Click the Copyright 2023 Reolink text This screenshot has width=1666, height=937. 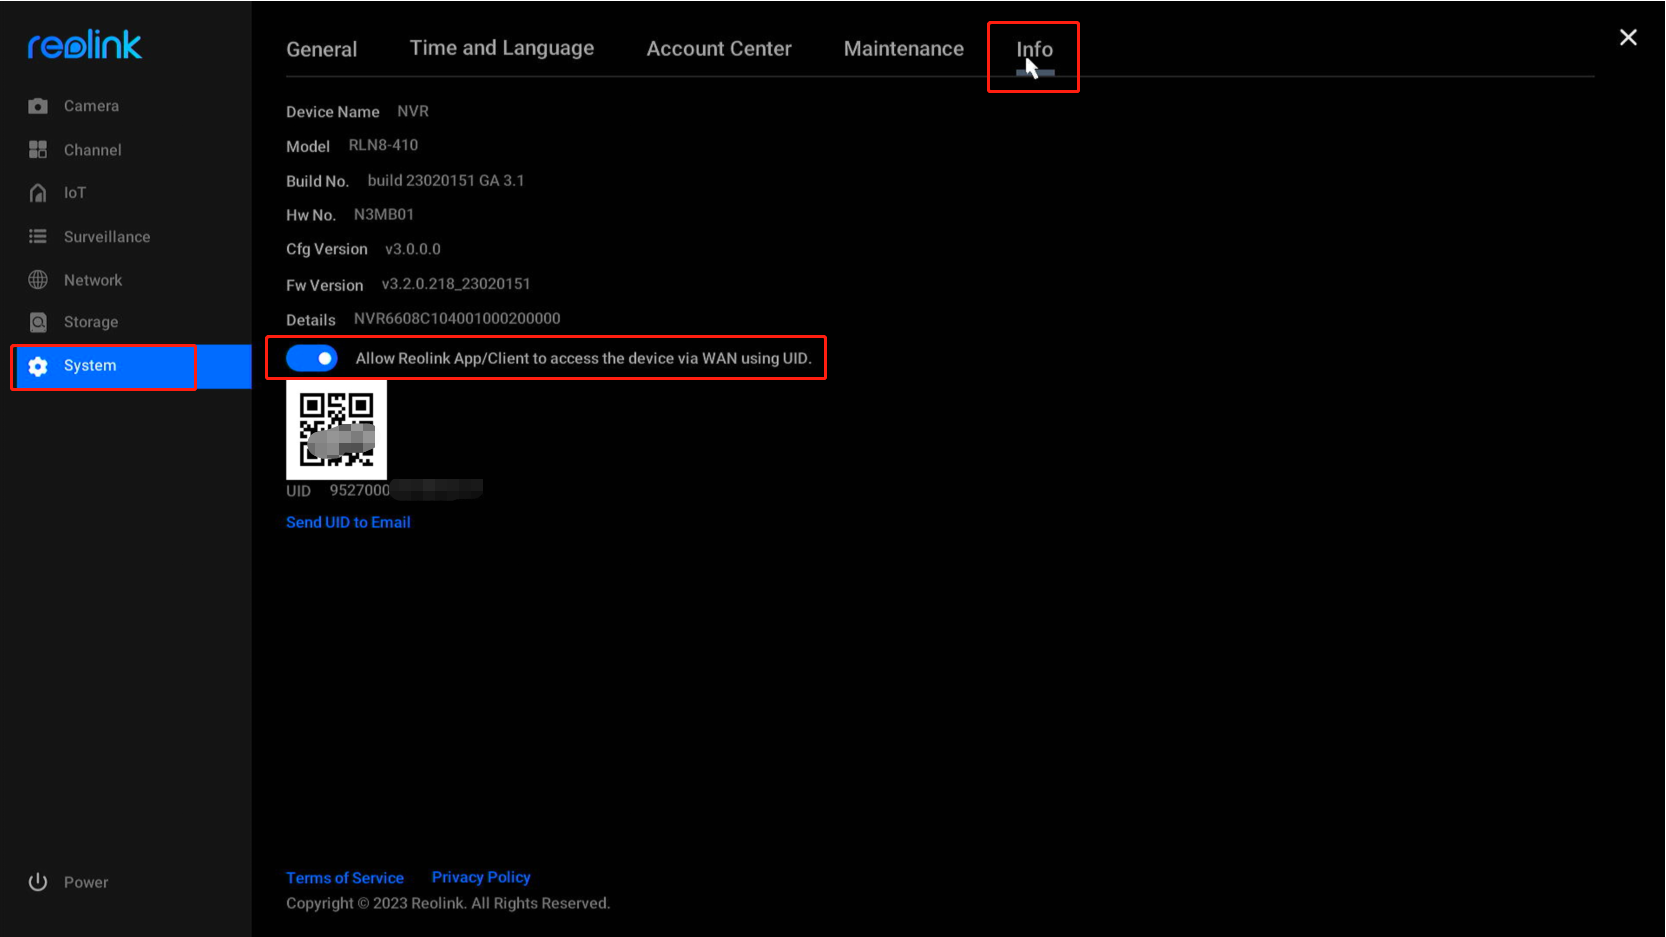[x=448, y=903]
